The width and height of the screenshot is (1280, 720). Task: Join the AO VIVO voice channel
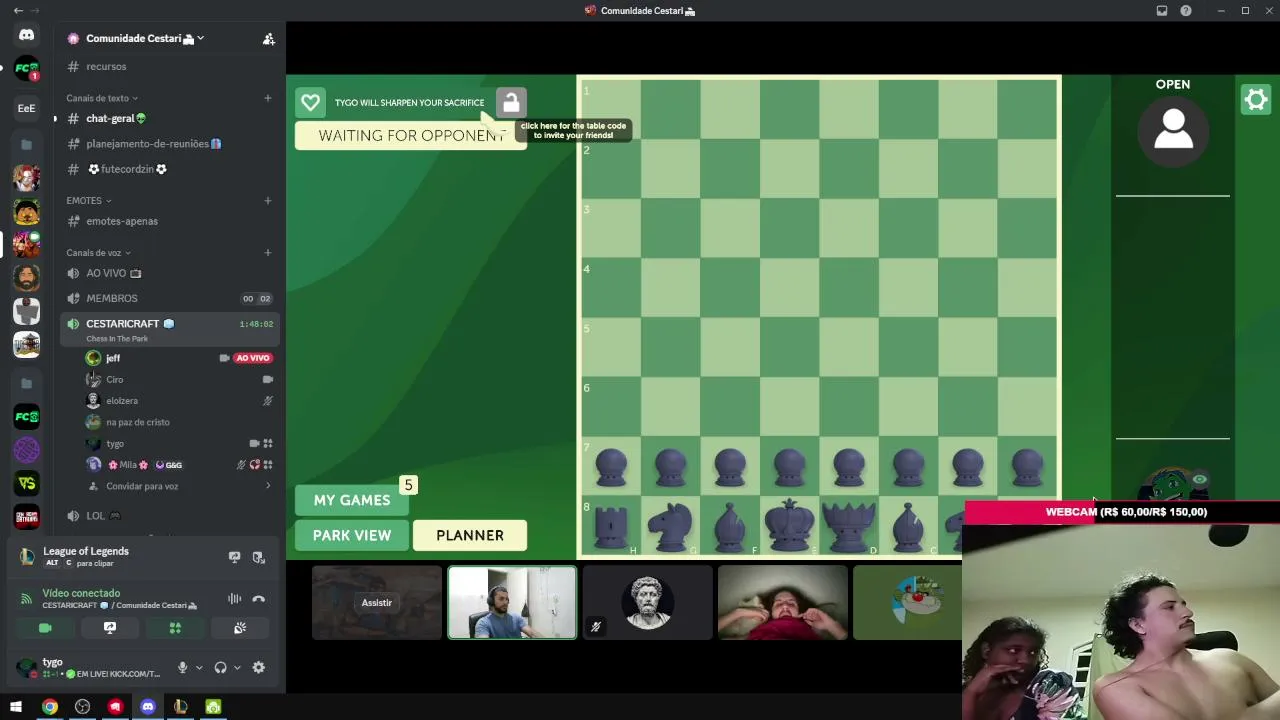click(x=169, y=273)
